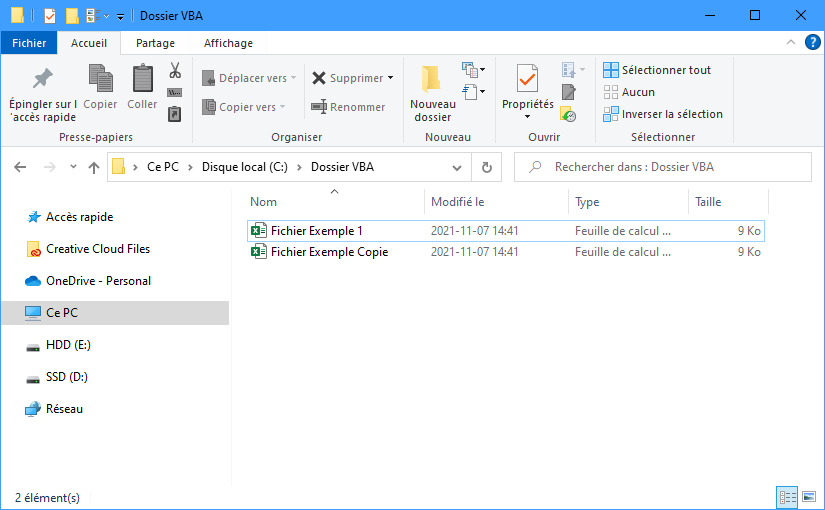Select Ce PC in the navigation pane
Viewport: 825px width, 510px height.
click(115, 313)
